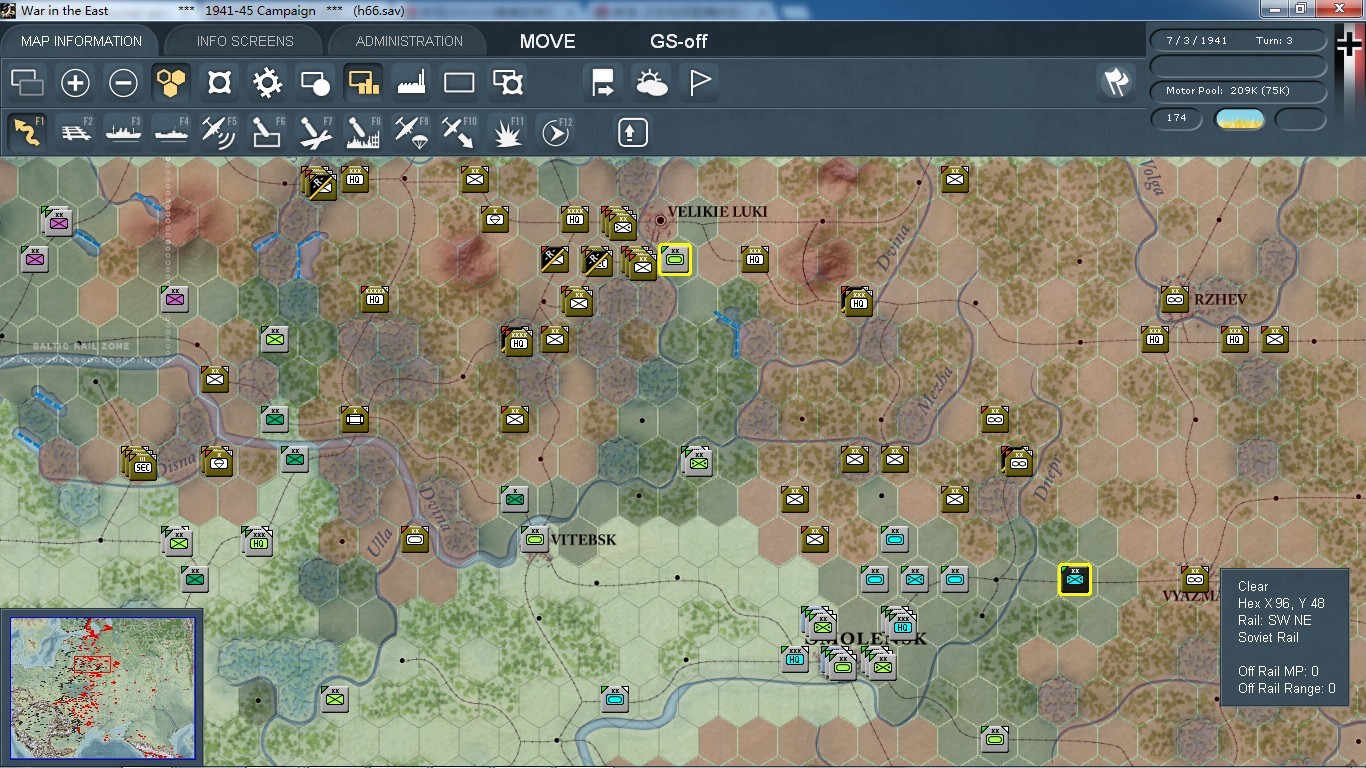Toggle the yellow hexagon grid icon

point(171,83)
